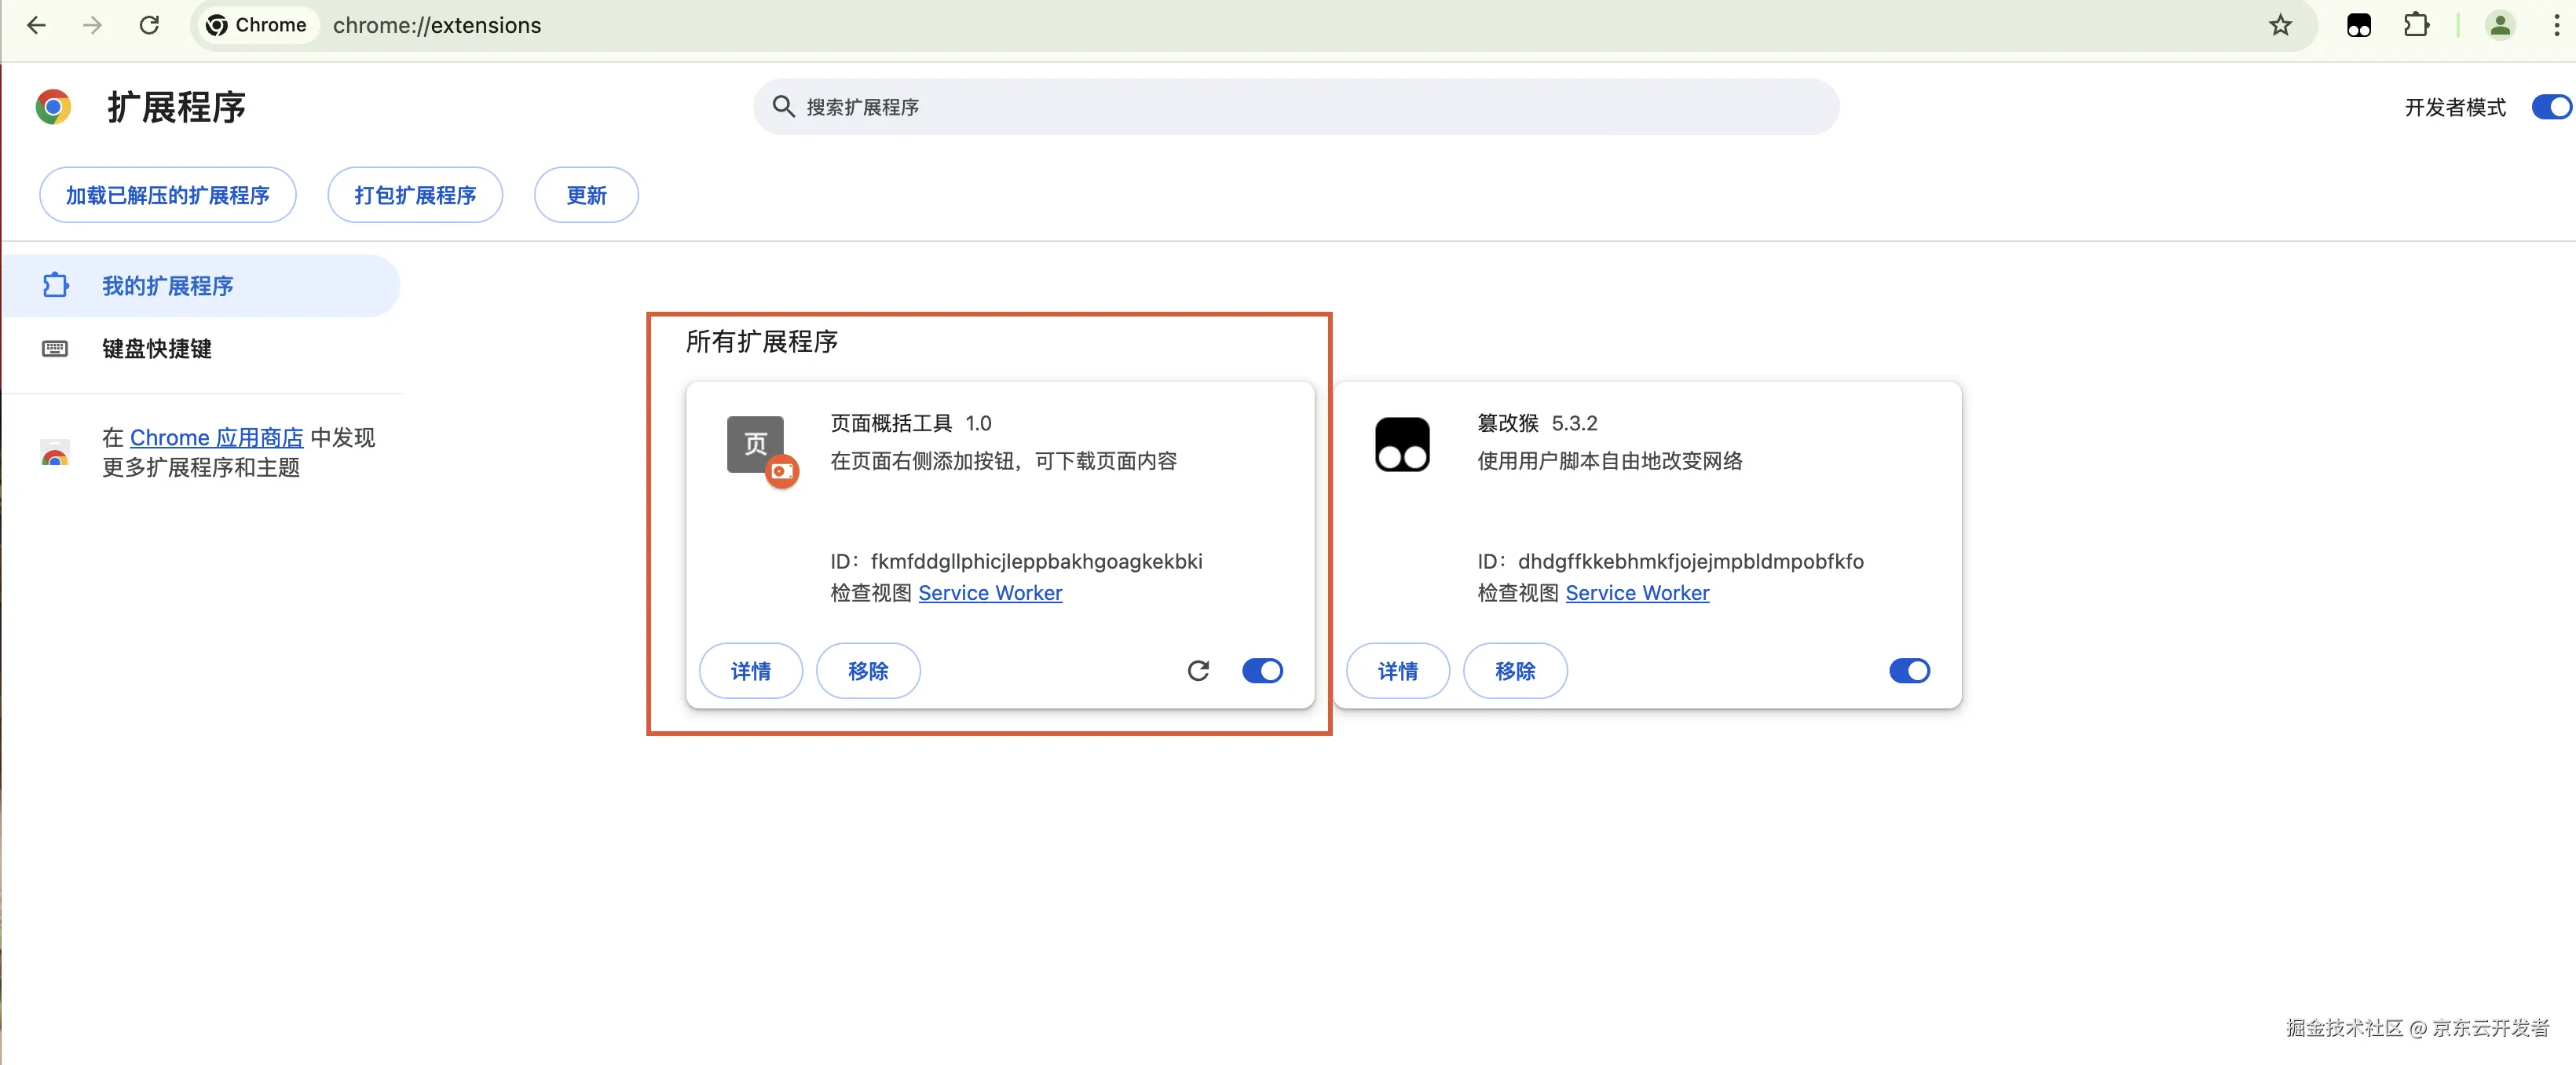
Task: Click 加载已解压的扩展程序 button
Action: [168, 195]
